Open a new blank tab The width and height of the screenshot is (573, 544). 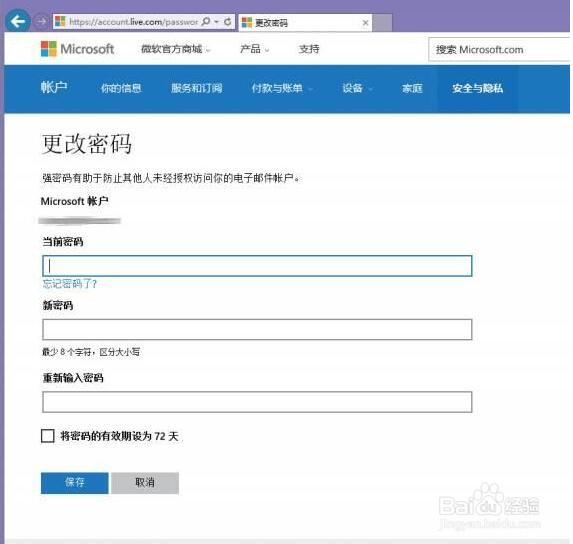coord(382,23)
